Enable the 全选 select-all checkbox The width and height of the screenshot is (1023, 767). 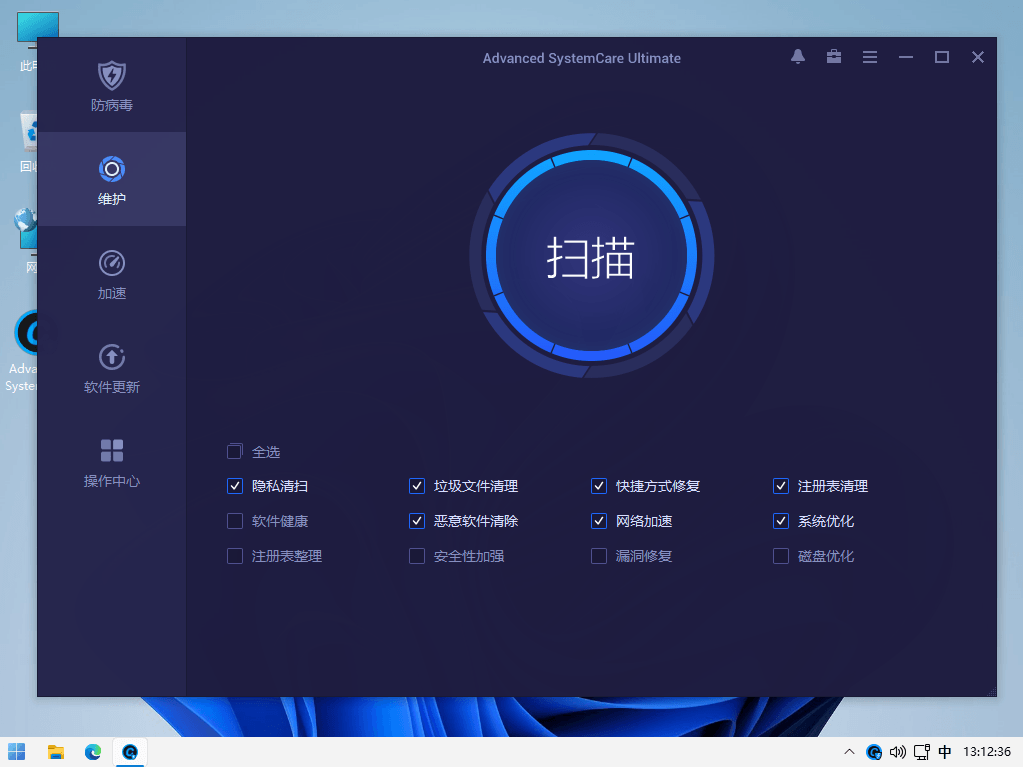(235, 452)
